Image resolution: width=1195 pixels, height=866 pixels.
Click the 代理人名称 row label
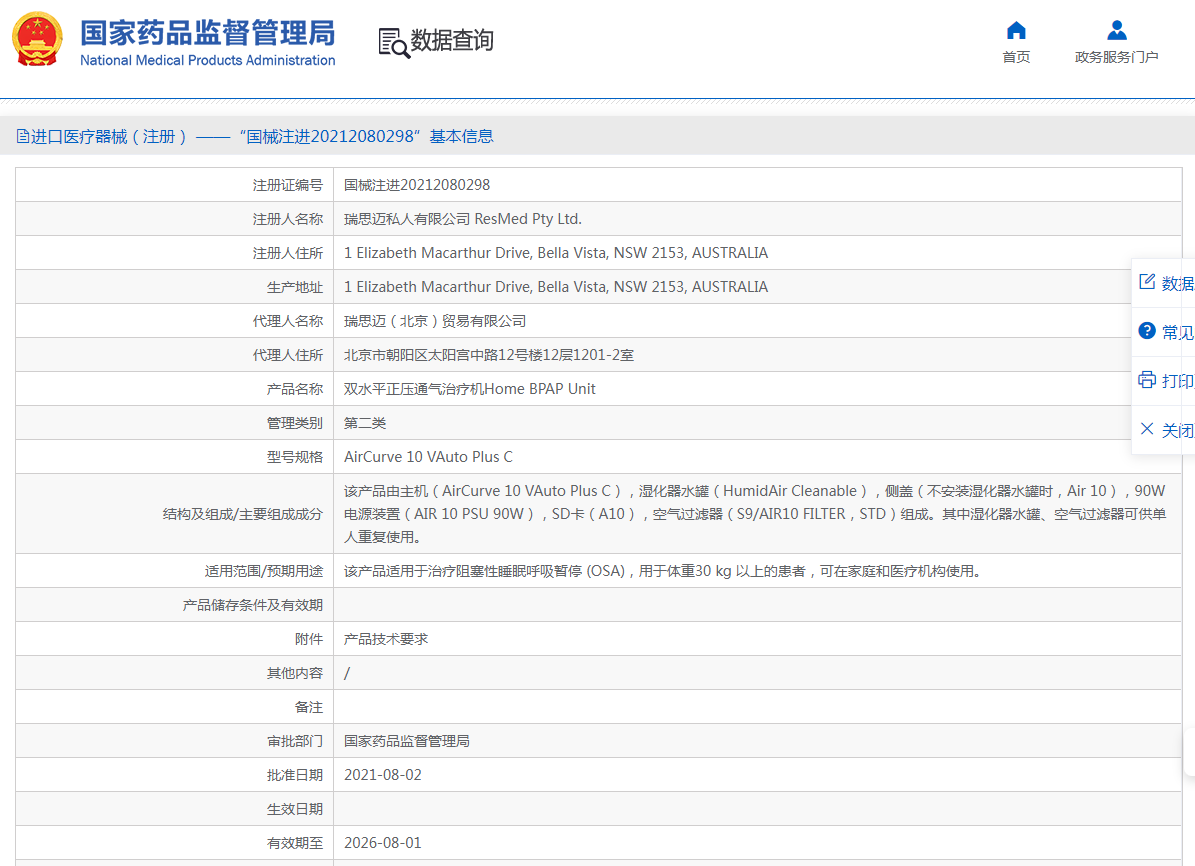[x=287, y=321]
